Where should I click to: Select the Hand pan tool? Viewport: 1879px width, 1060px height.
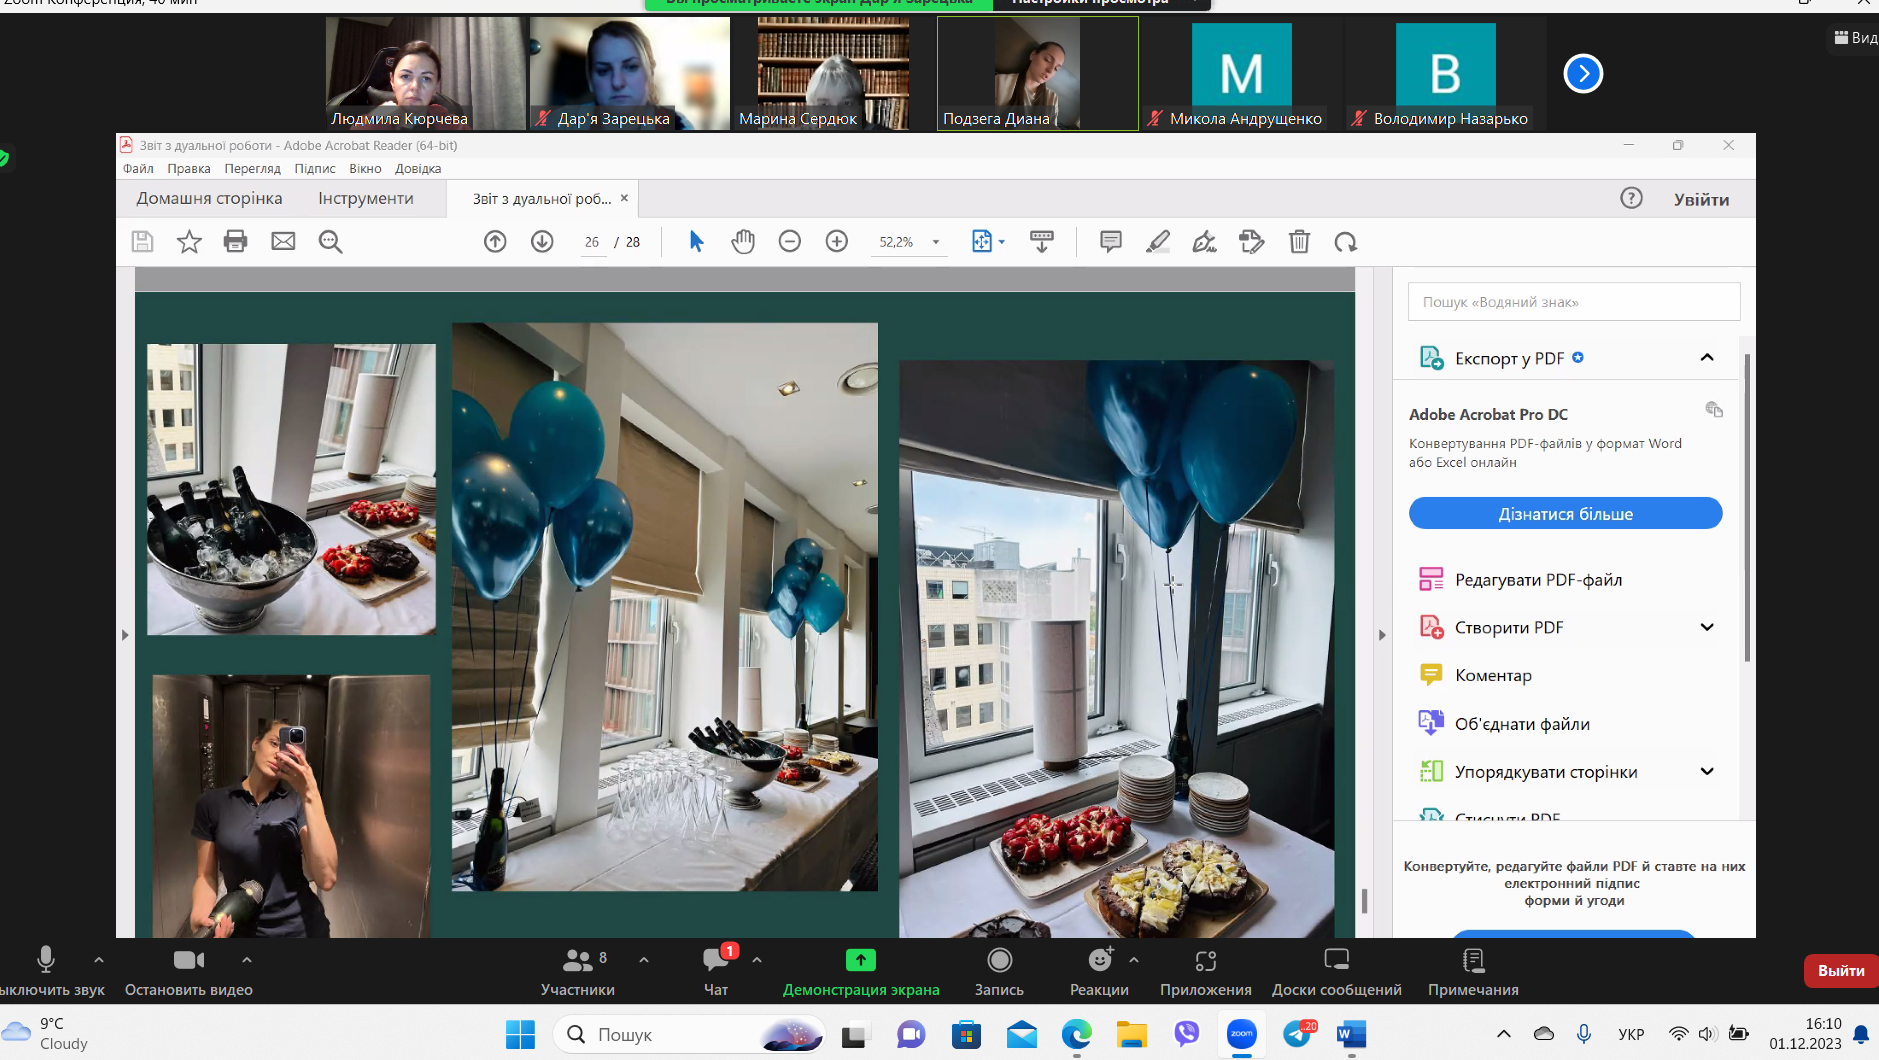click(x=742, y=241)
